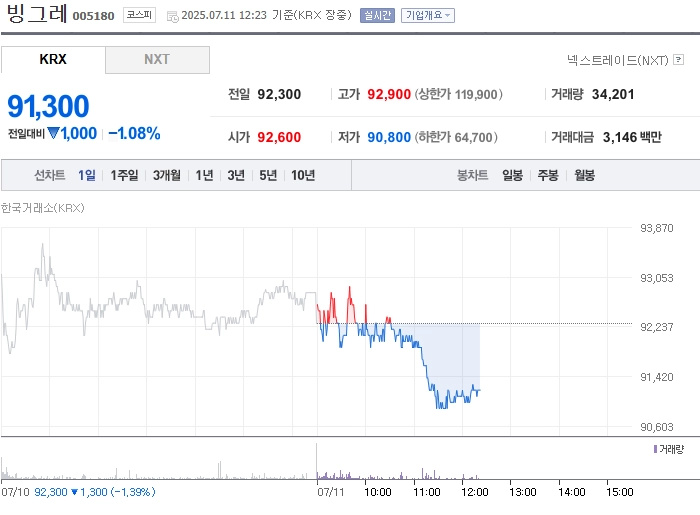Click the 저가 value 90,800
Screen dimensions: 700x515
pyautogui.click(x=389, y=137)
